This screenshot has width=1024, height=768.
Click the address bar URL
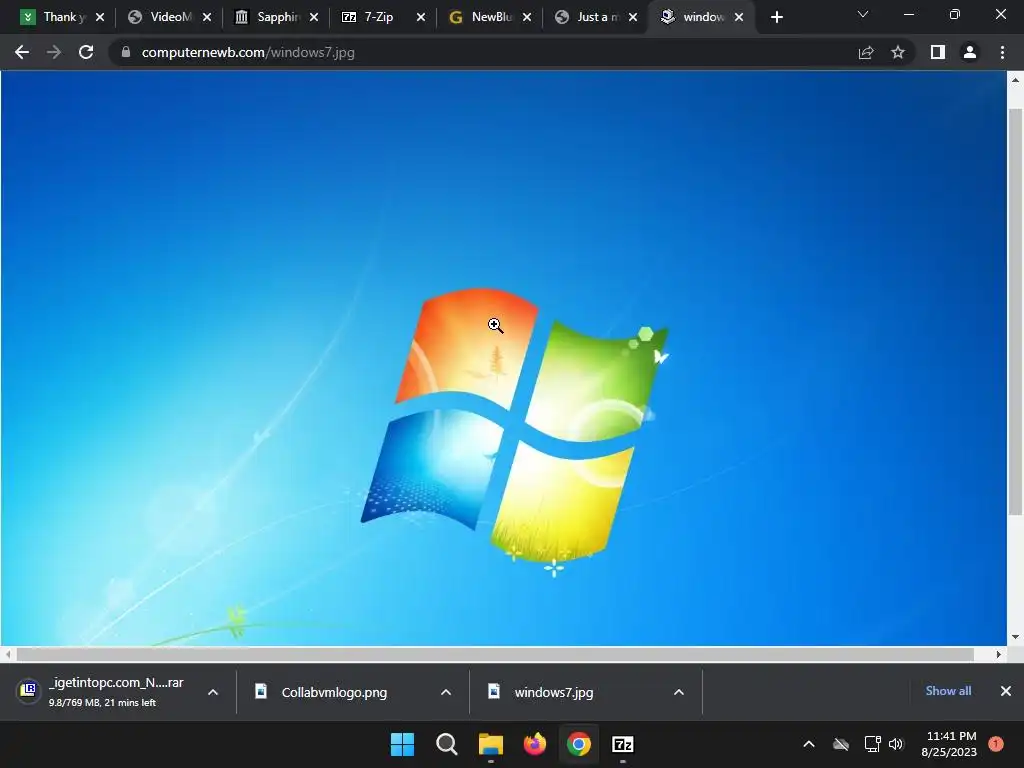pyautogui.click(x=248, y=52)
